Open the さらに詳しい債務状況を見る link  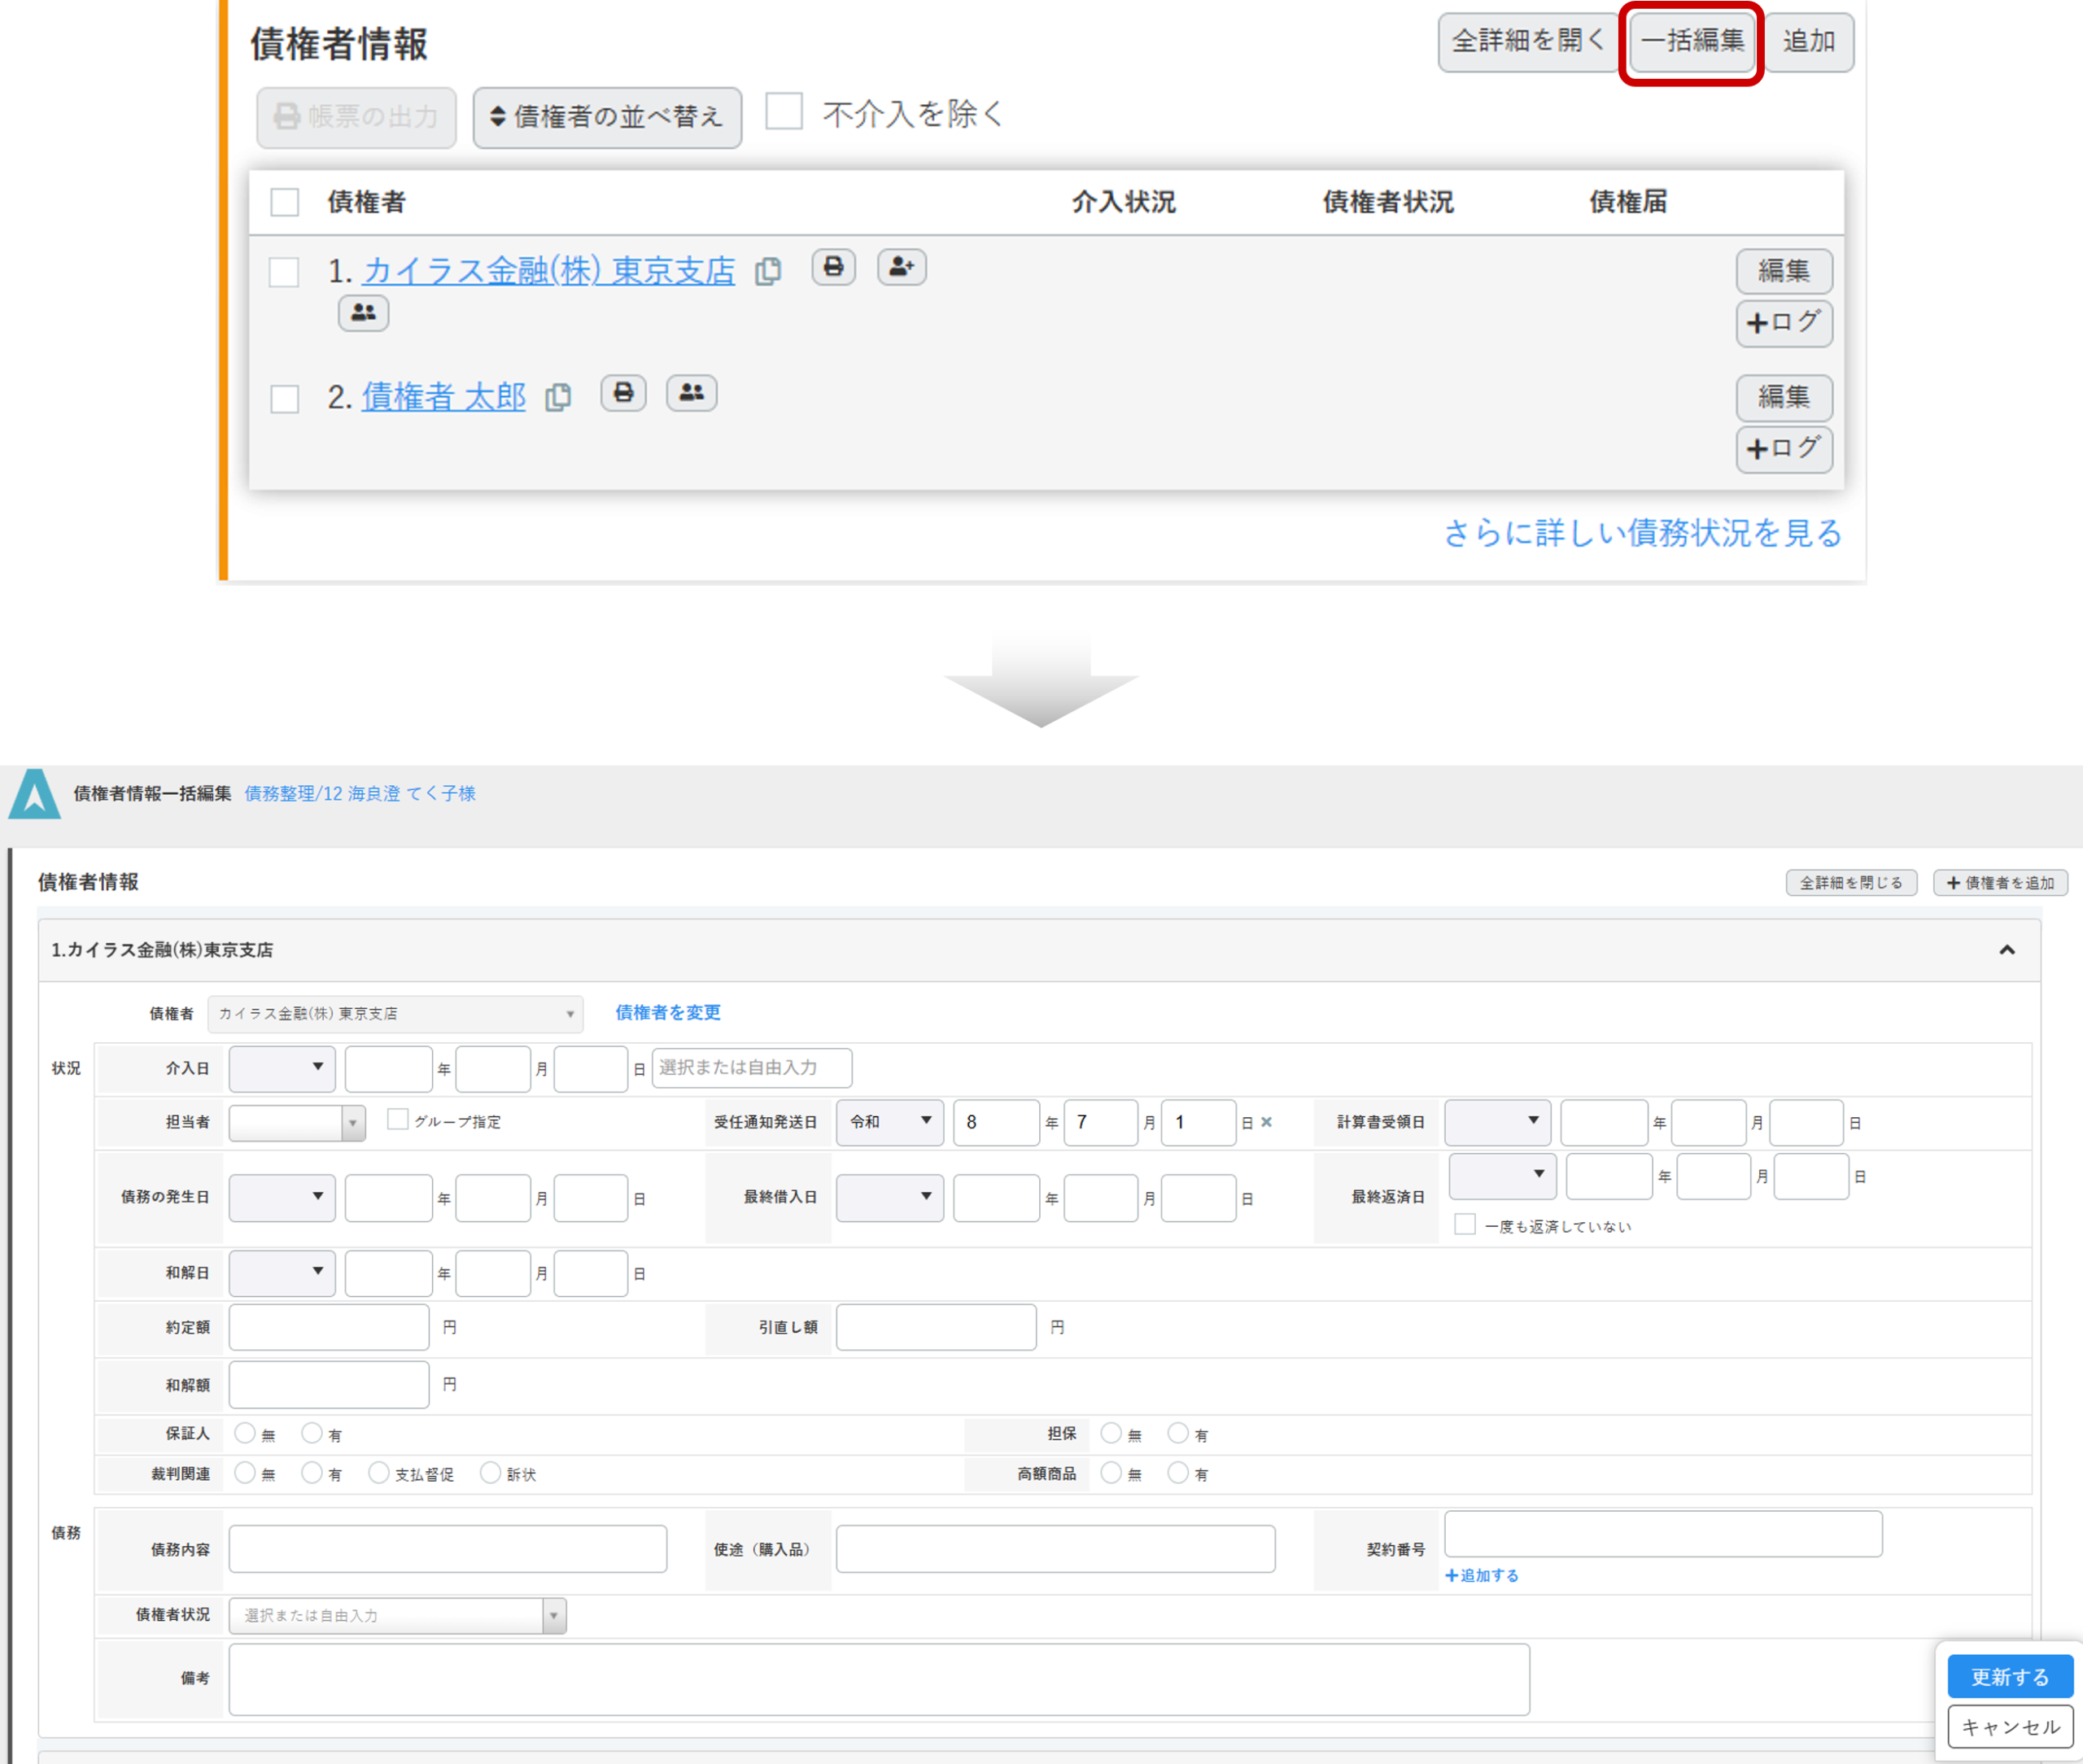(x=1642, y=533)
